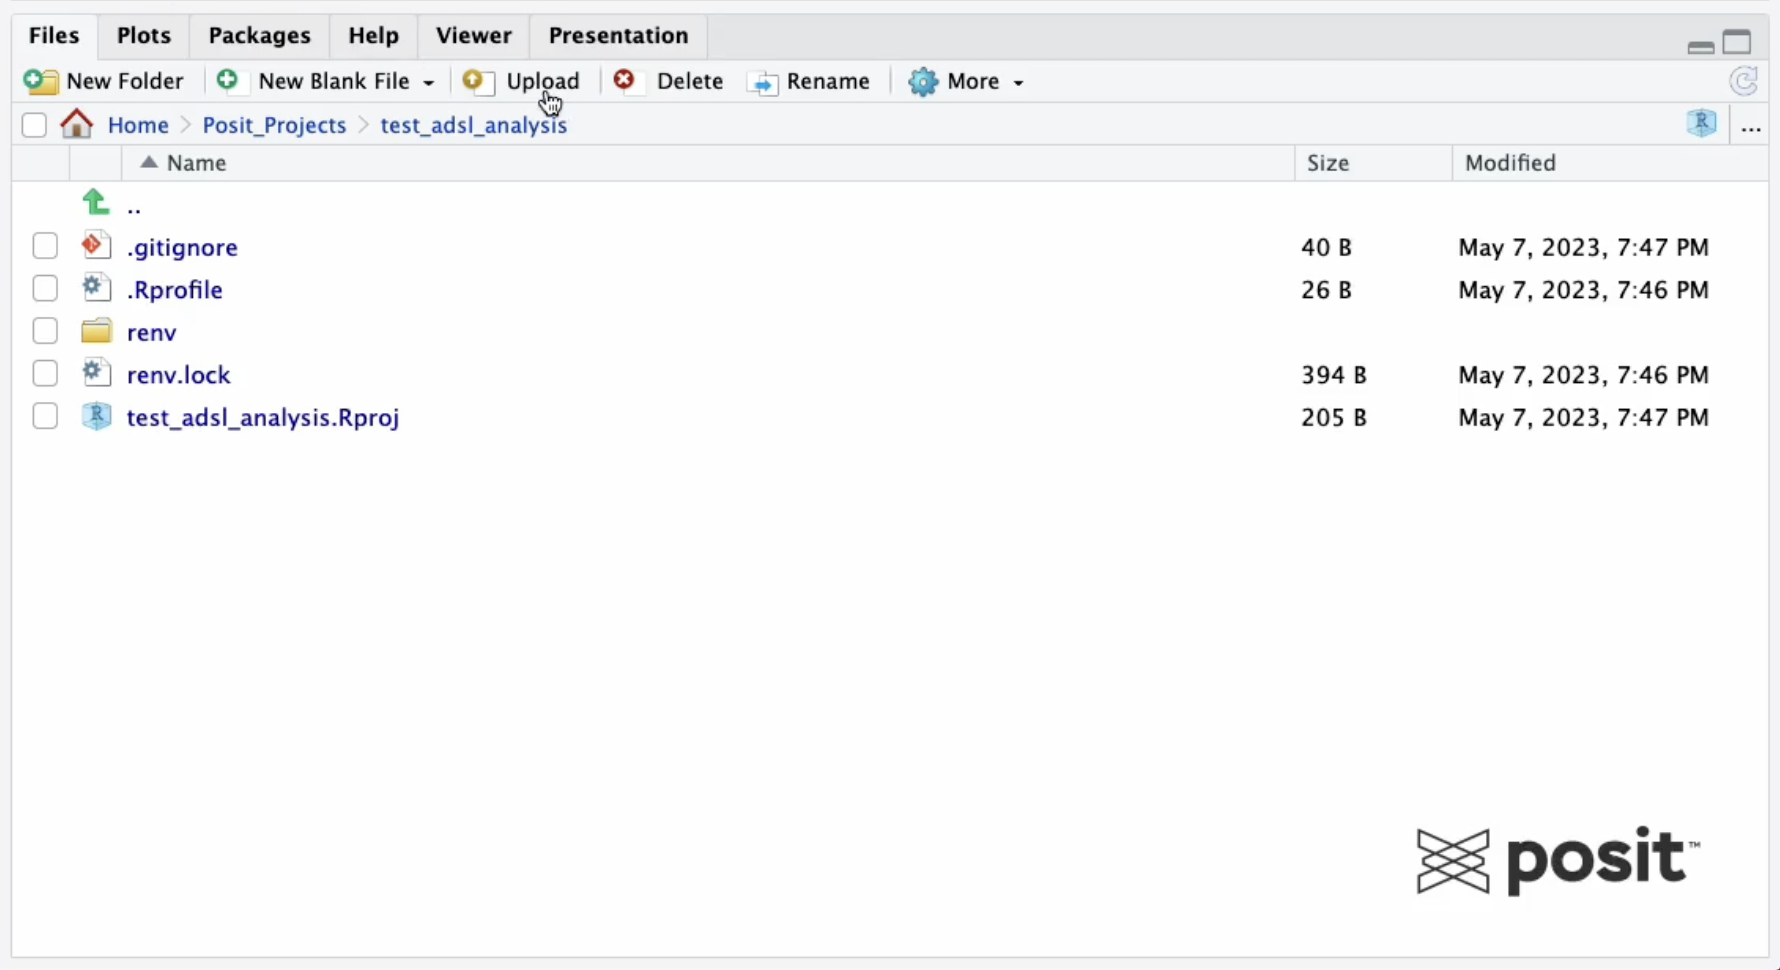Select the test_adsl_analysis.Rproj checkbox
Image resolution: width=1780 pixels, height=970 pixels.
[45, 417]
